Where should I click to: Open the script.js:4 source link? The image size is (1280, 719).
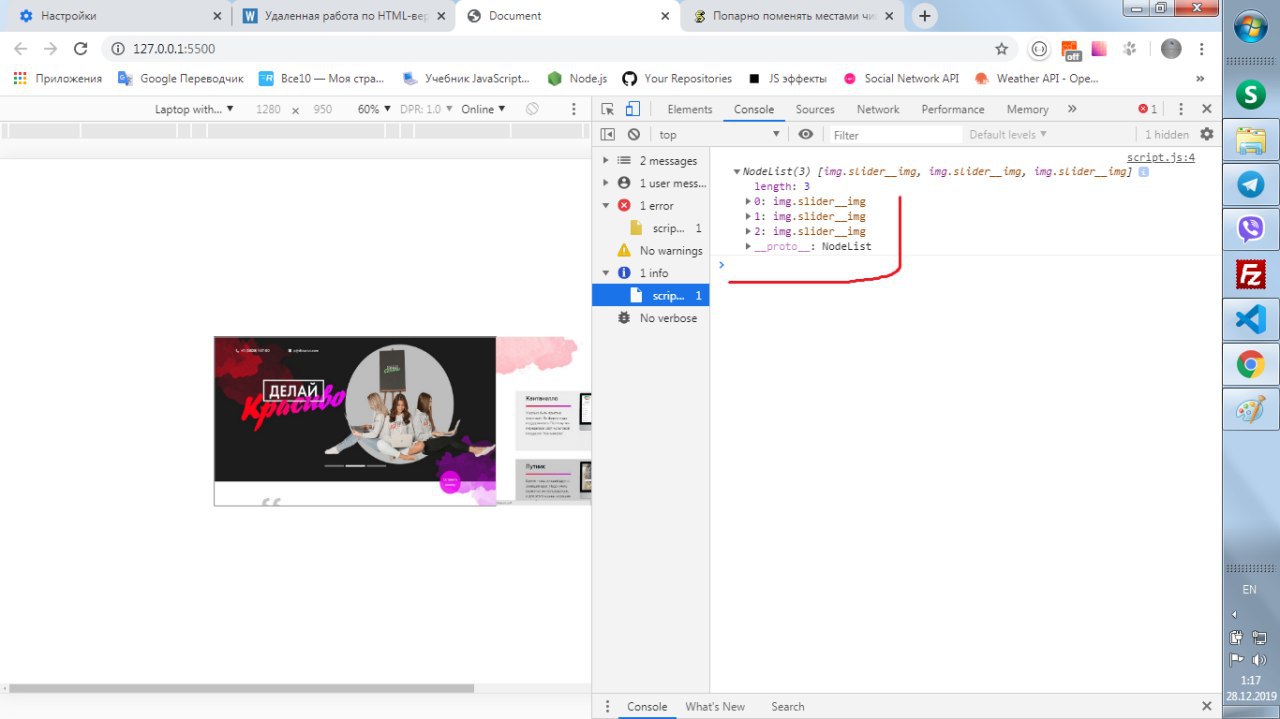pyautogui.click(x=1160, y=157)
